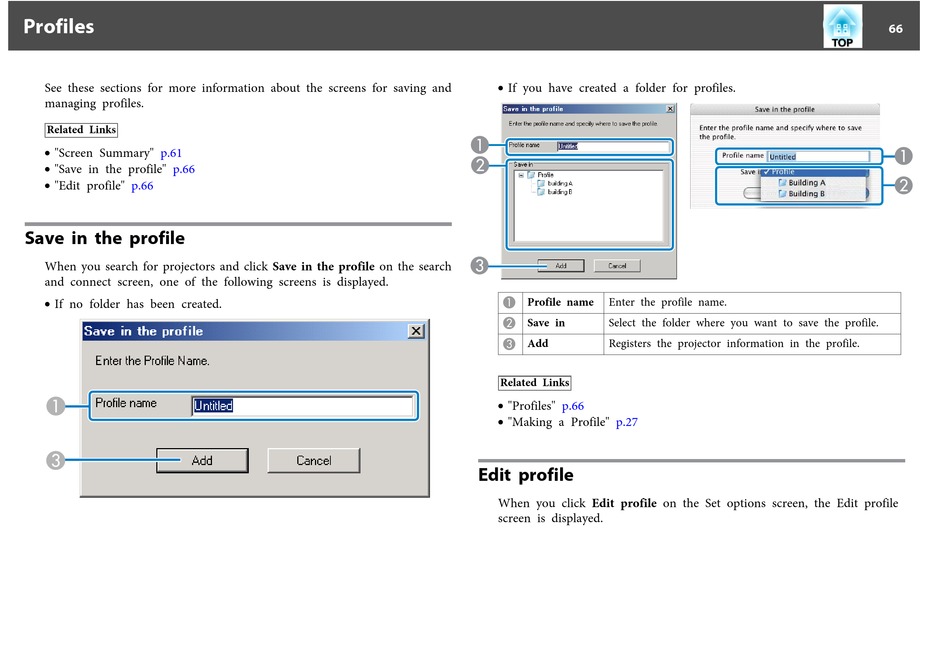Click the "Edit profile" section heading
The width and height of the screenshot is (950, 660).
(526, 475)
